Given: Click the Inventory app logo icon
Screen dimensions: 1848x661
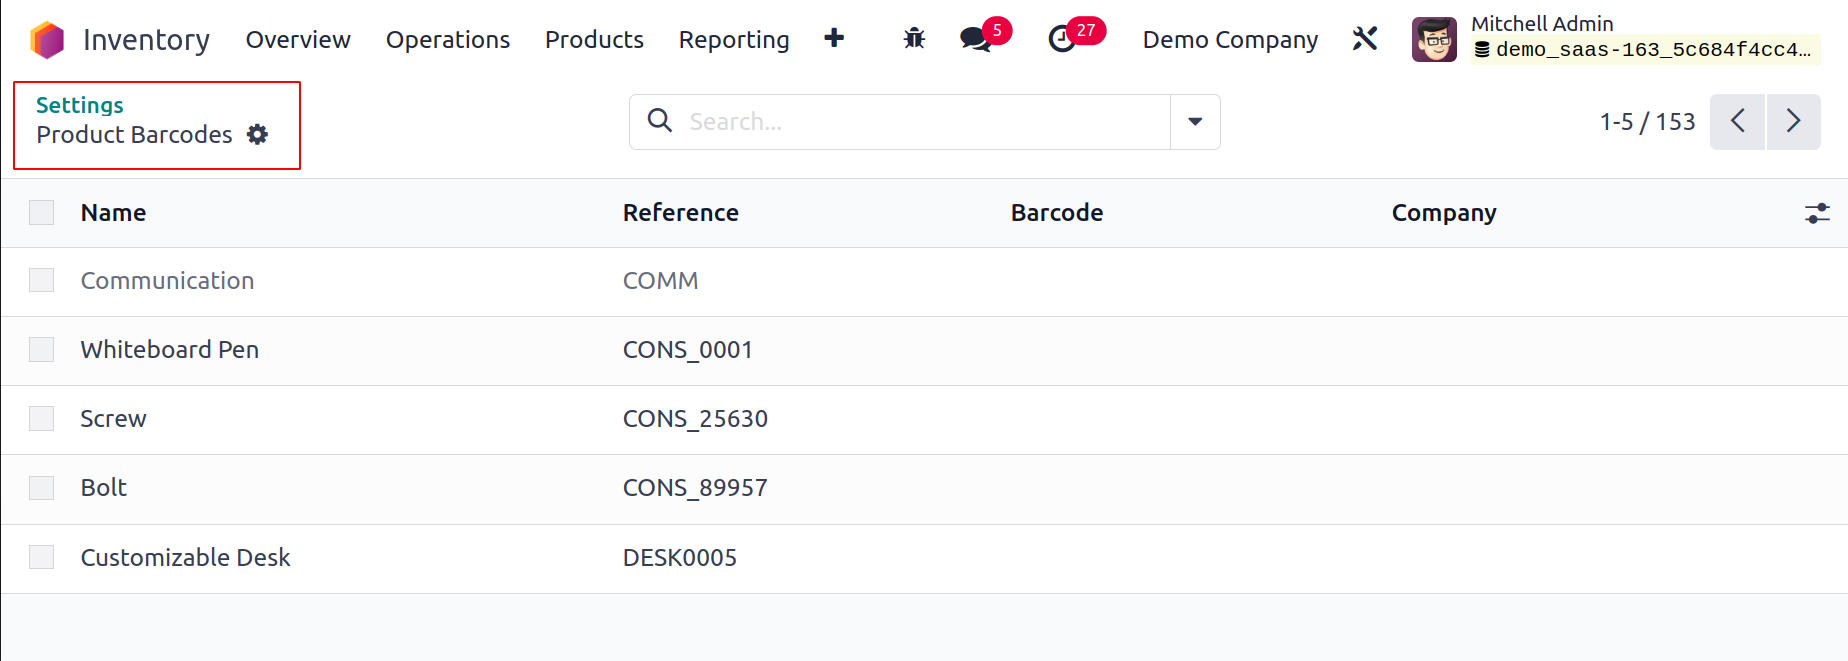Looking at the screenshot, I should click(x=47, y=40).
